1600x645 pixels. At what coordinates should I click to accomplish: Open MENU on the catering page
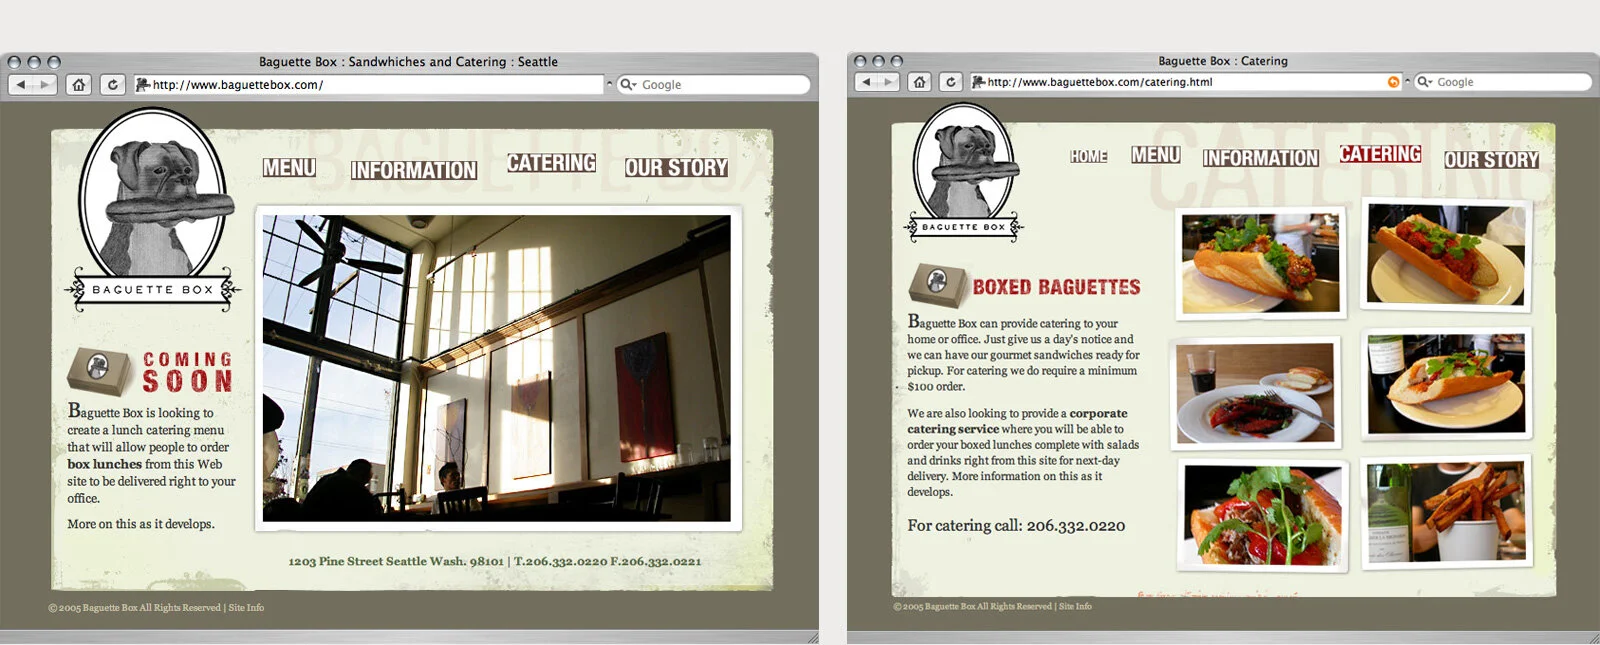coord(1156,155)
